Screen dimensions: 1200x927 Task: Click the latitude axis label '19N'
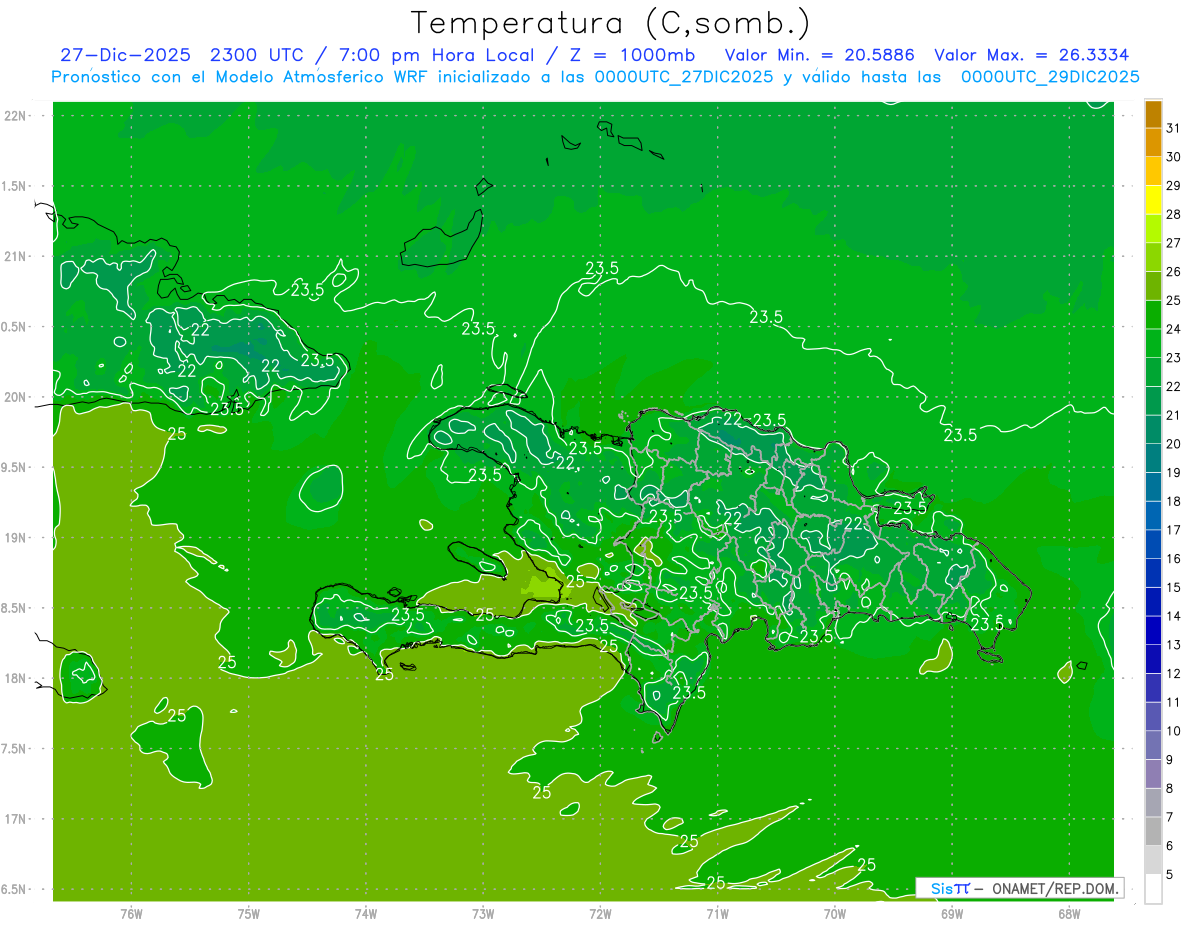(16, 538)
